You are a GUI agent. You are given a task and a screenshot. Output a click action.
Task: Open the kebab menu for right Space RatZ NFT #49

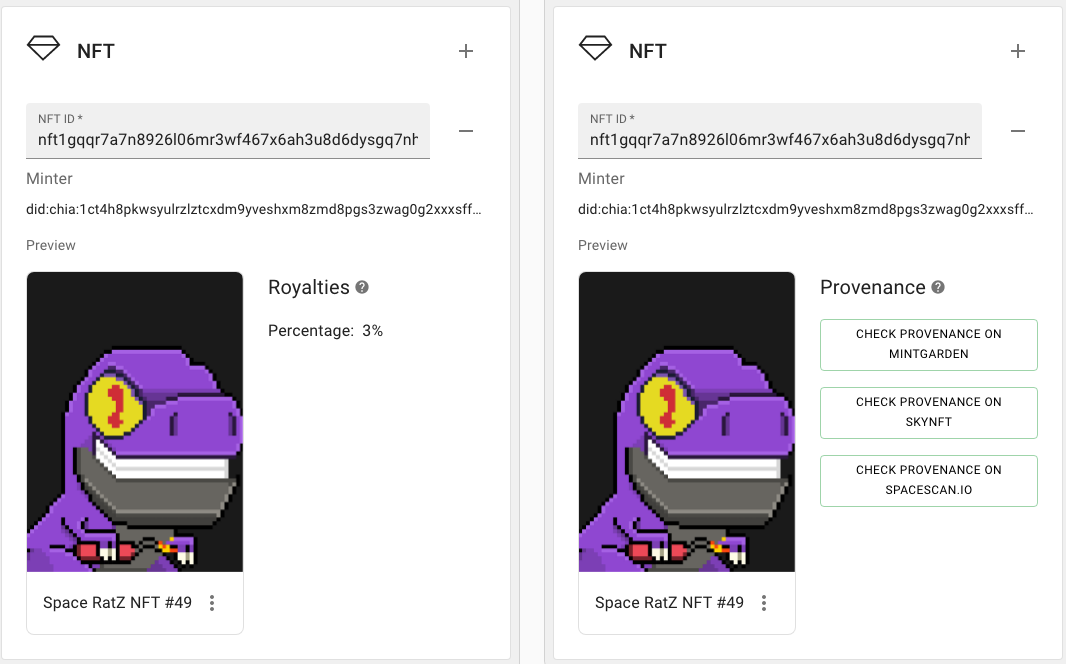(x=763, y=603)
